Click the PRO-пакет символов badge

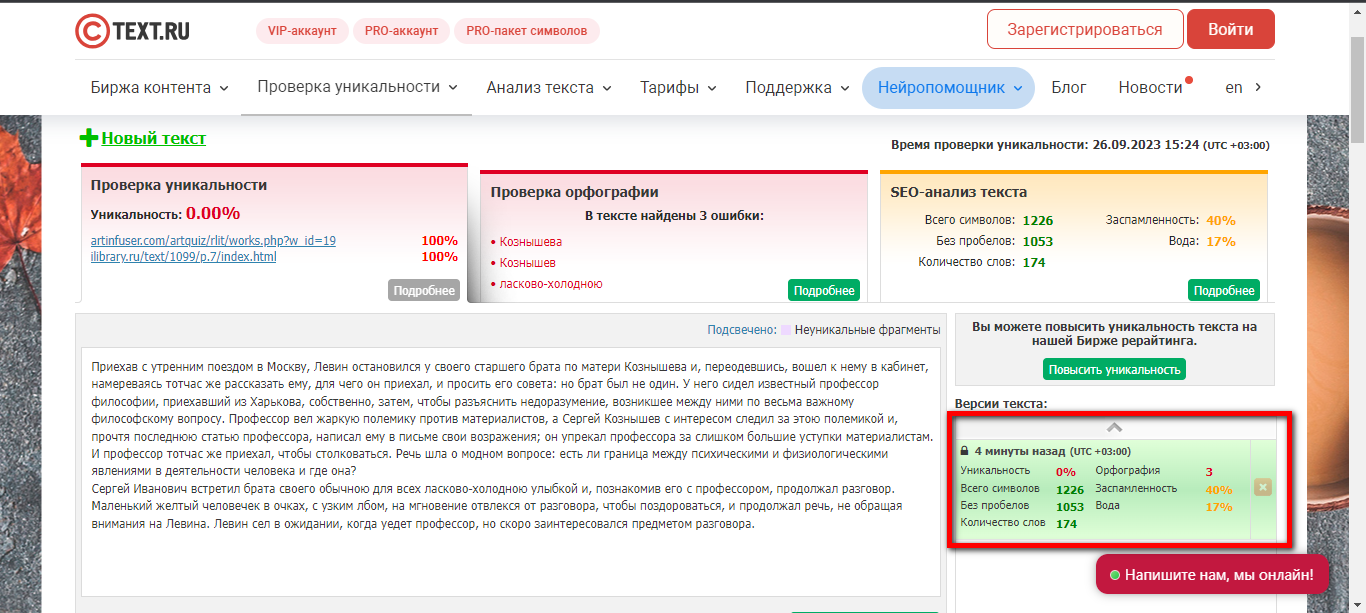point(526,31)
